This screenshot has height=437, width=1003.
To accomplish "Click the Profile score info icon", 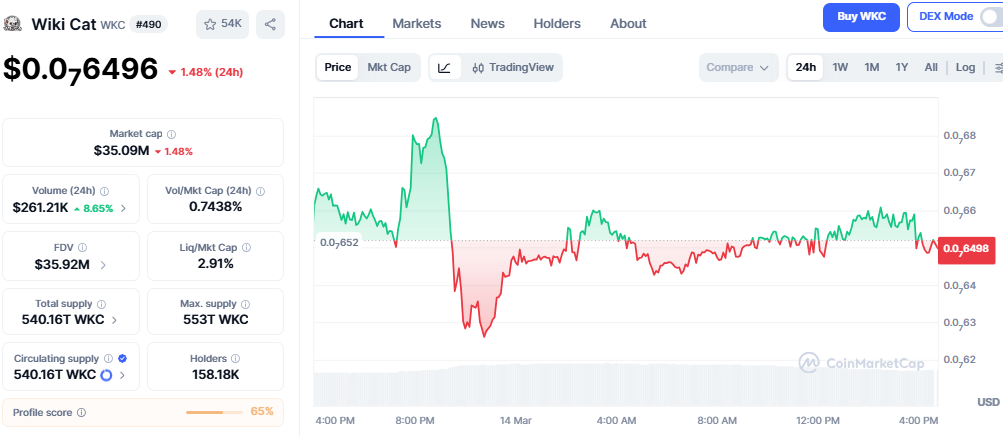I will click(81, 412).
